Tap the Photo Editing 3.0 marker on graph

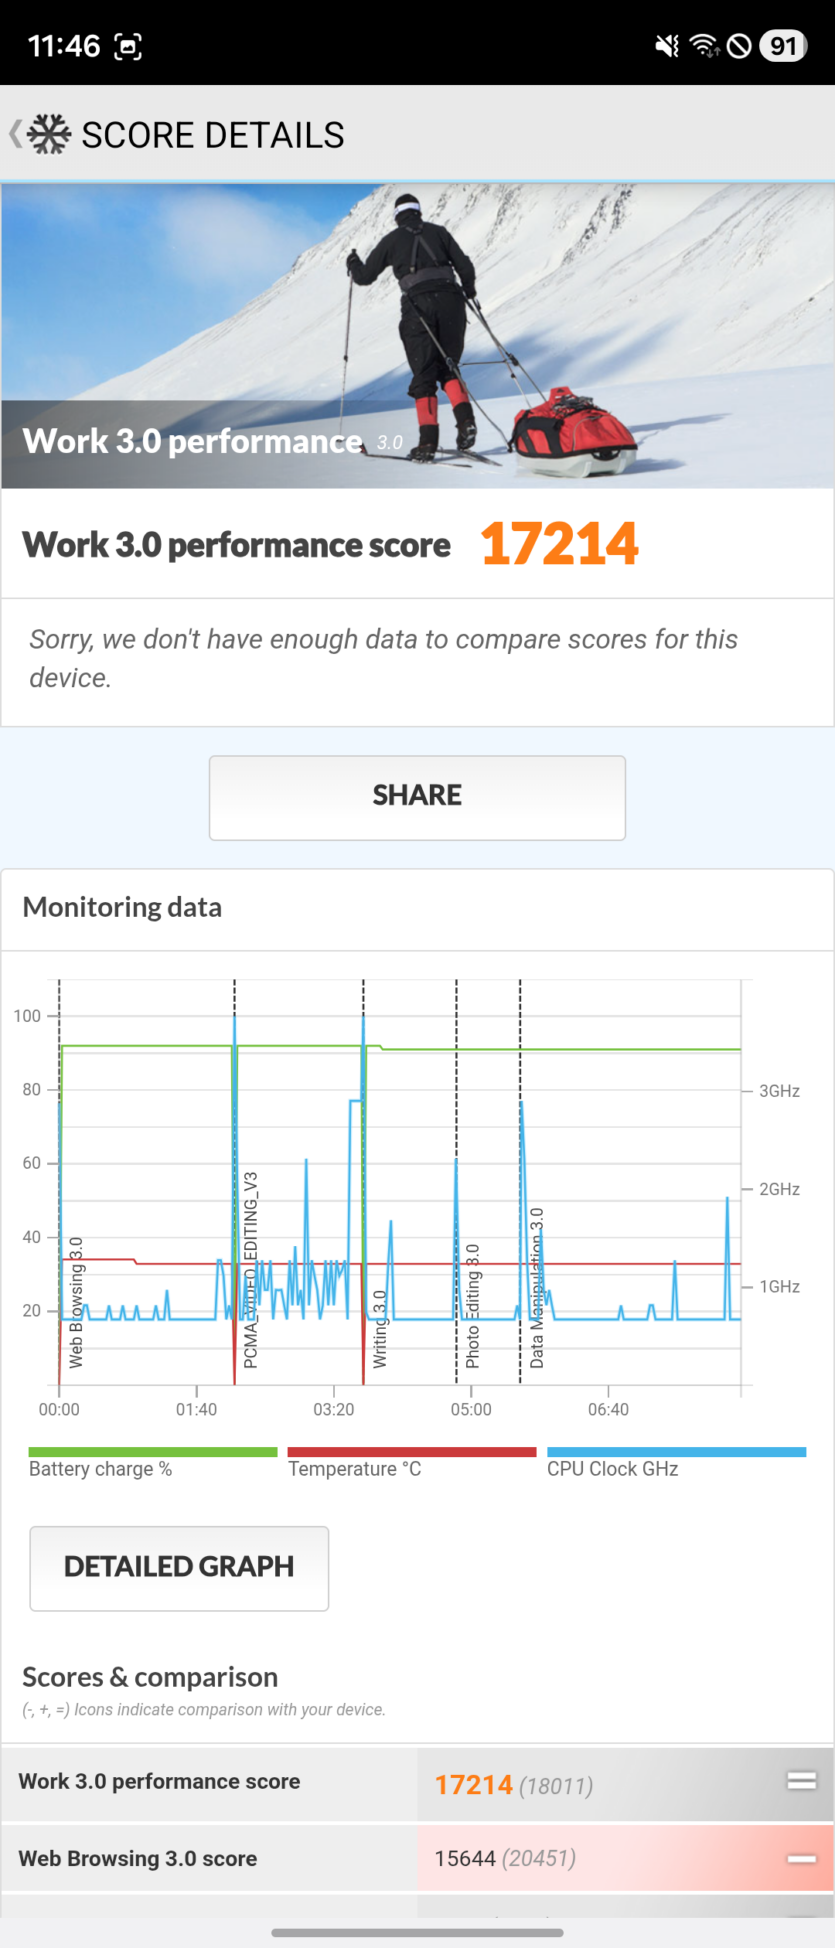pos(473,1306)
